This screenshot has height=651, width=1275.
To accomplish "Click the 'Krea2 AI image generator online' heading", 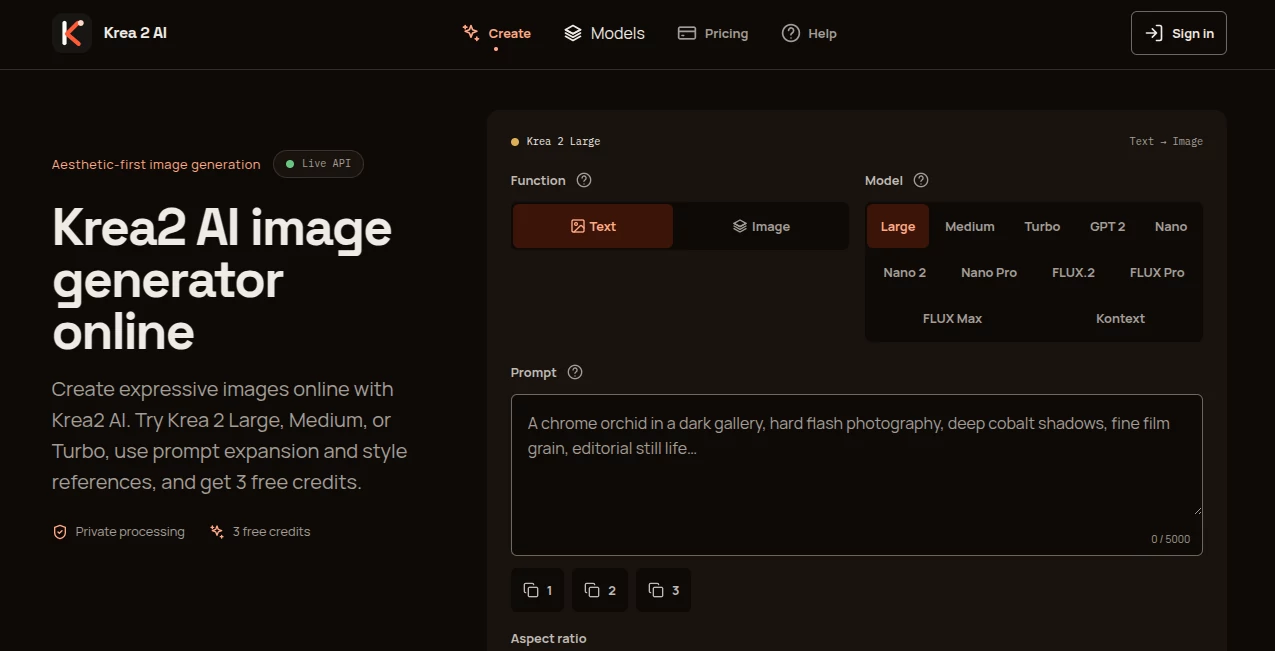I will pos(222,280).
